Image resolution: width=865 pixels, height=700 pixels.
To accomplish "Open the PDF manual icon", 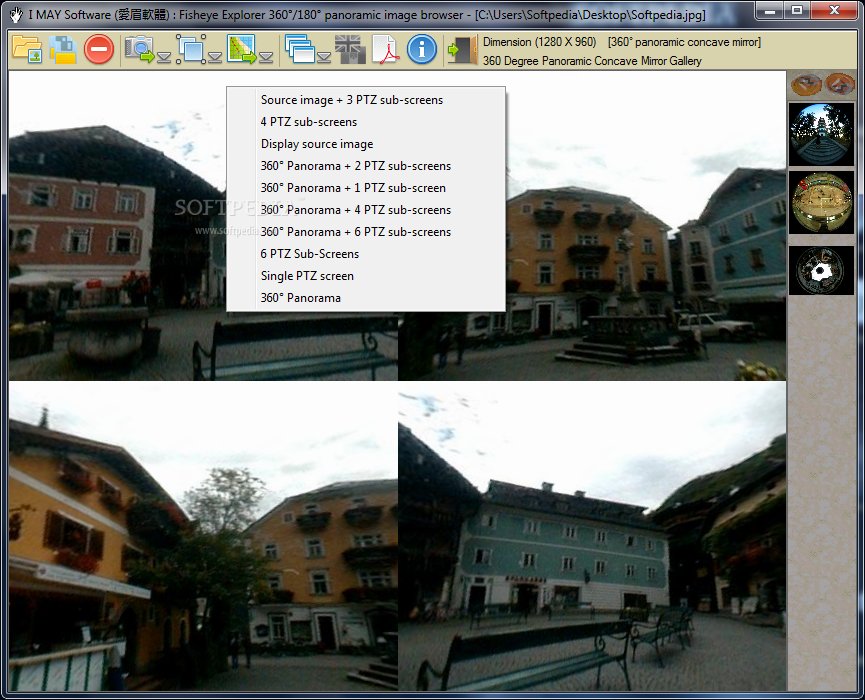I will coord(386,50).
